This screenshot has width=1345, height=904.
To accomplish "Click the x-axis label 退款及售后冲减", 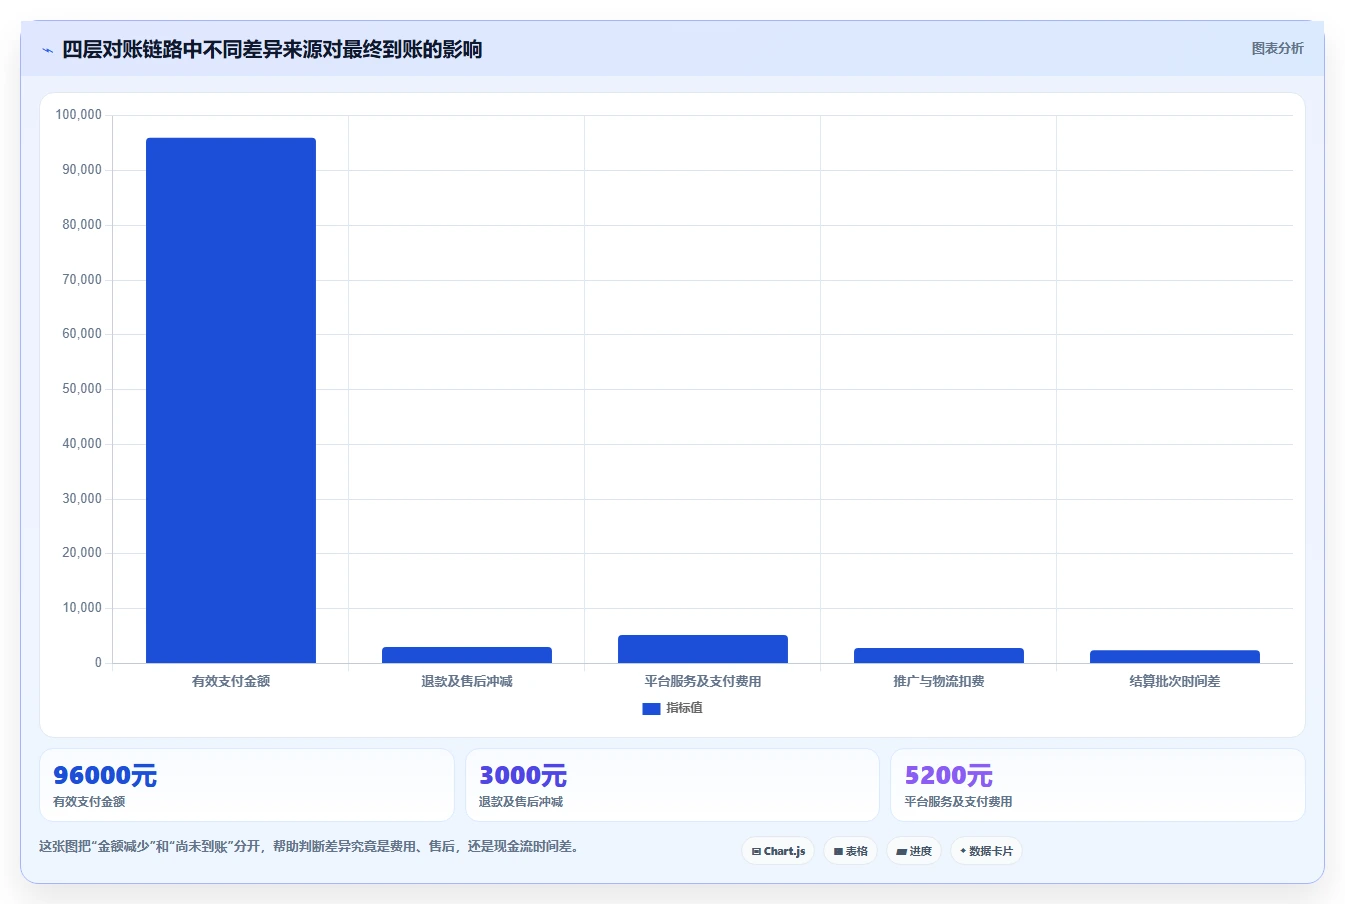I will pos(467,681).
